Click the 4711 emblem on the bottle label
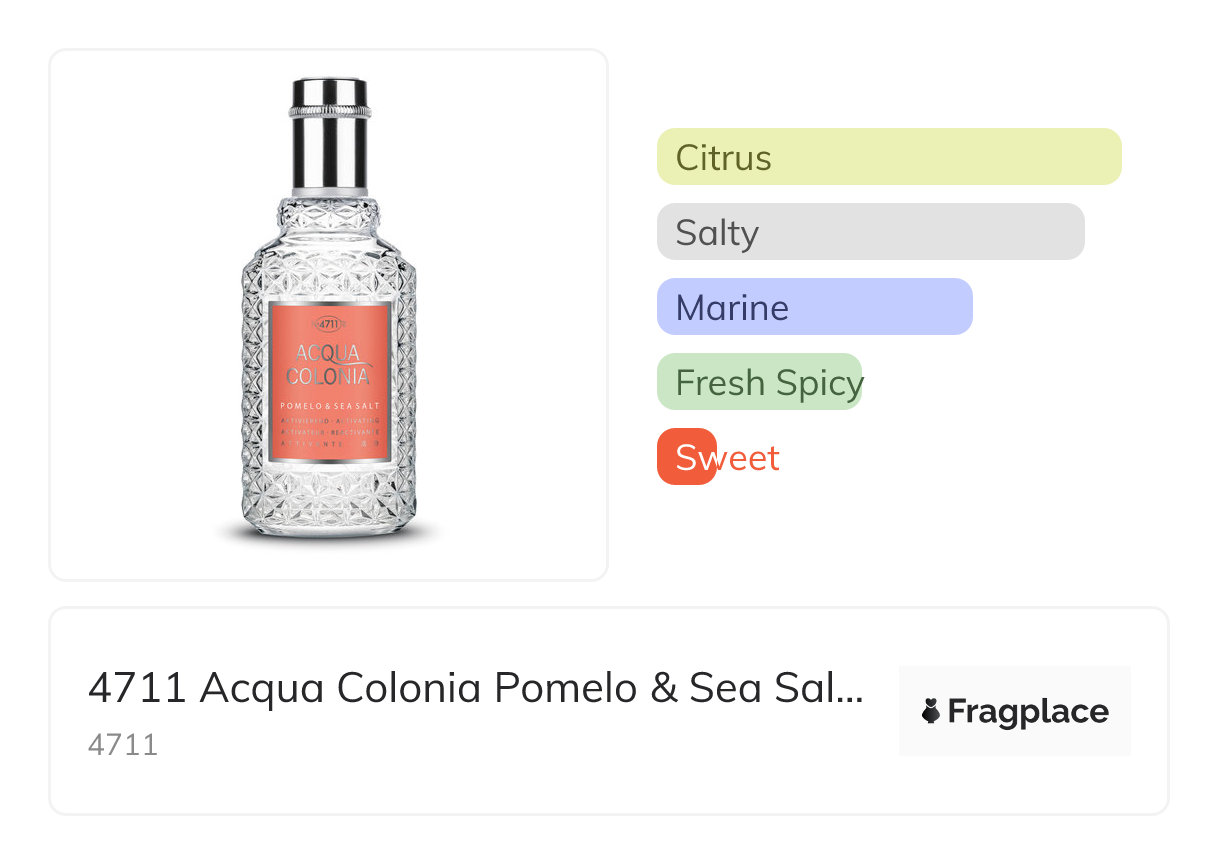This screenshot has width=1218, height=864. (x=328, y=323)
